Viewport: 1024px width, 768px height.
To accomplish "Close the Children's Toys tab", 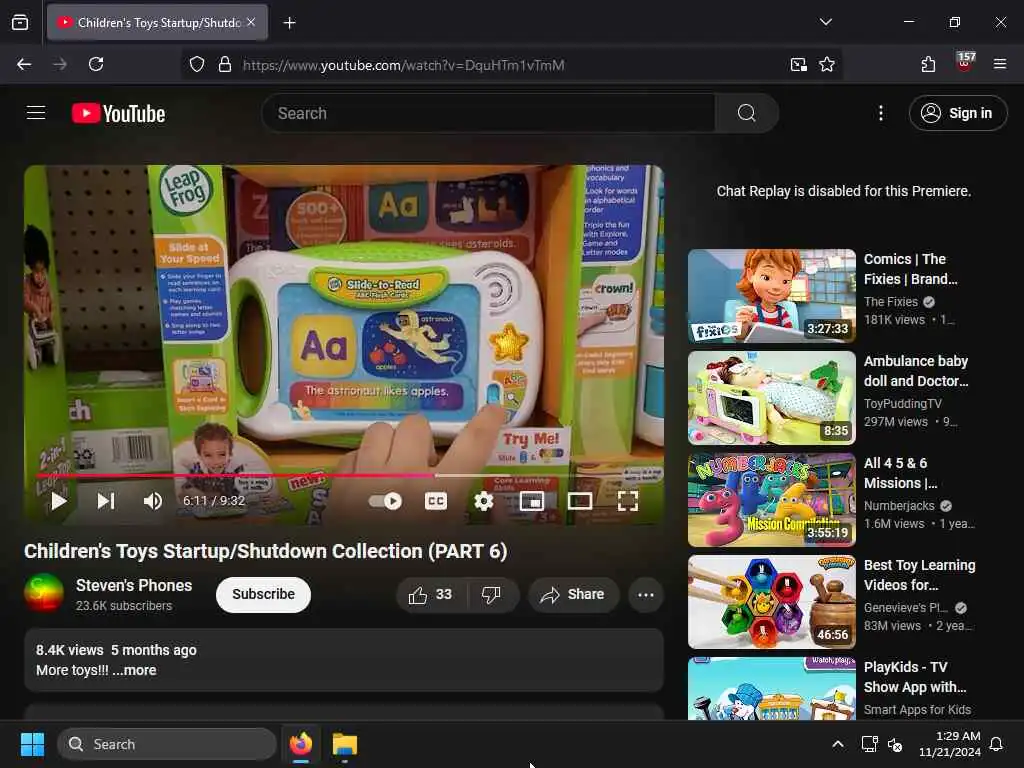I will point(251,22).
